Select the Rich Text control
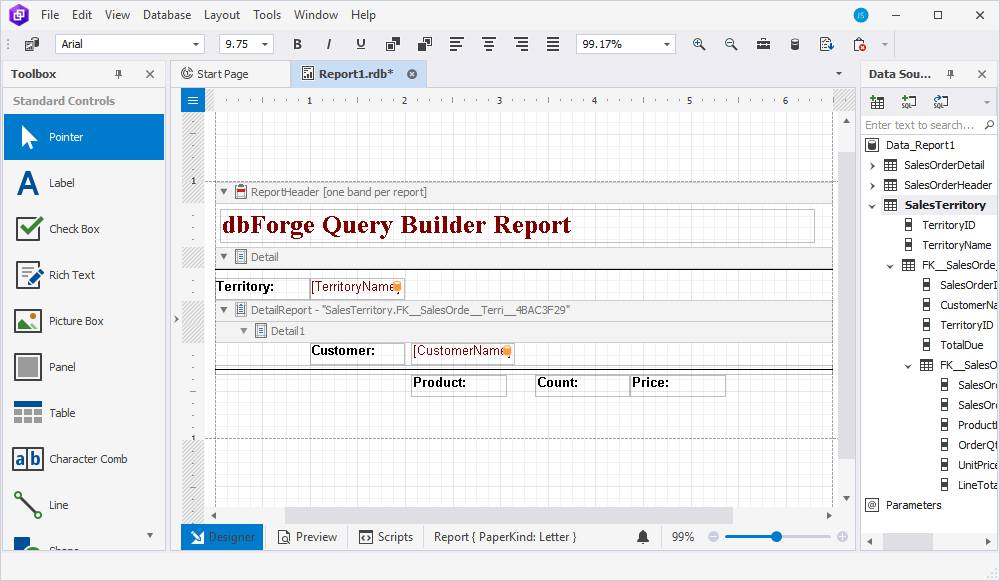This screenshot has width=1000, height=581. point(84,275)
